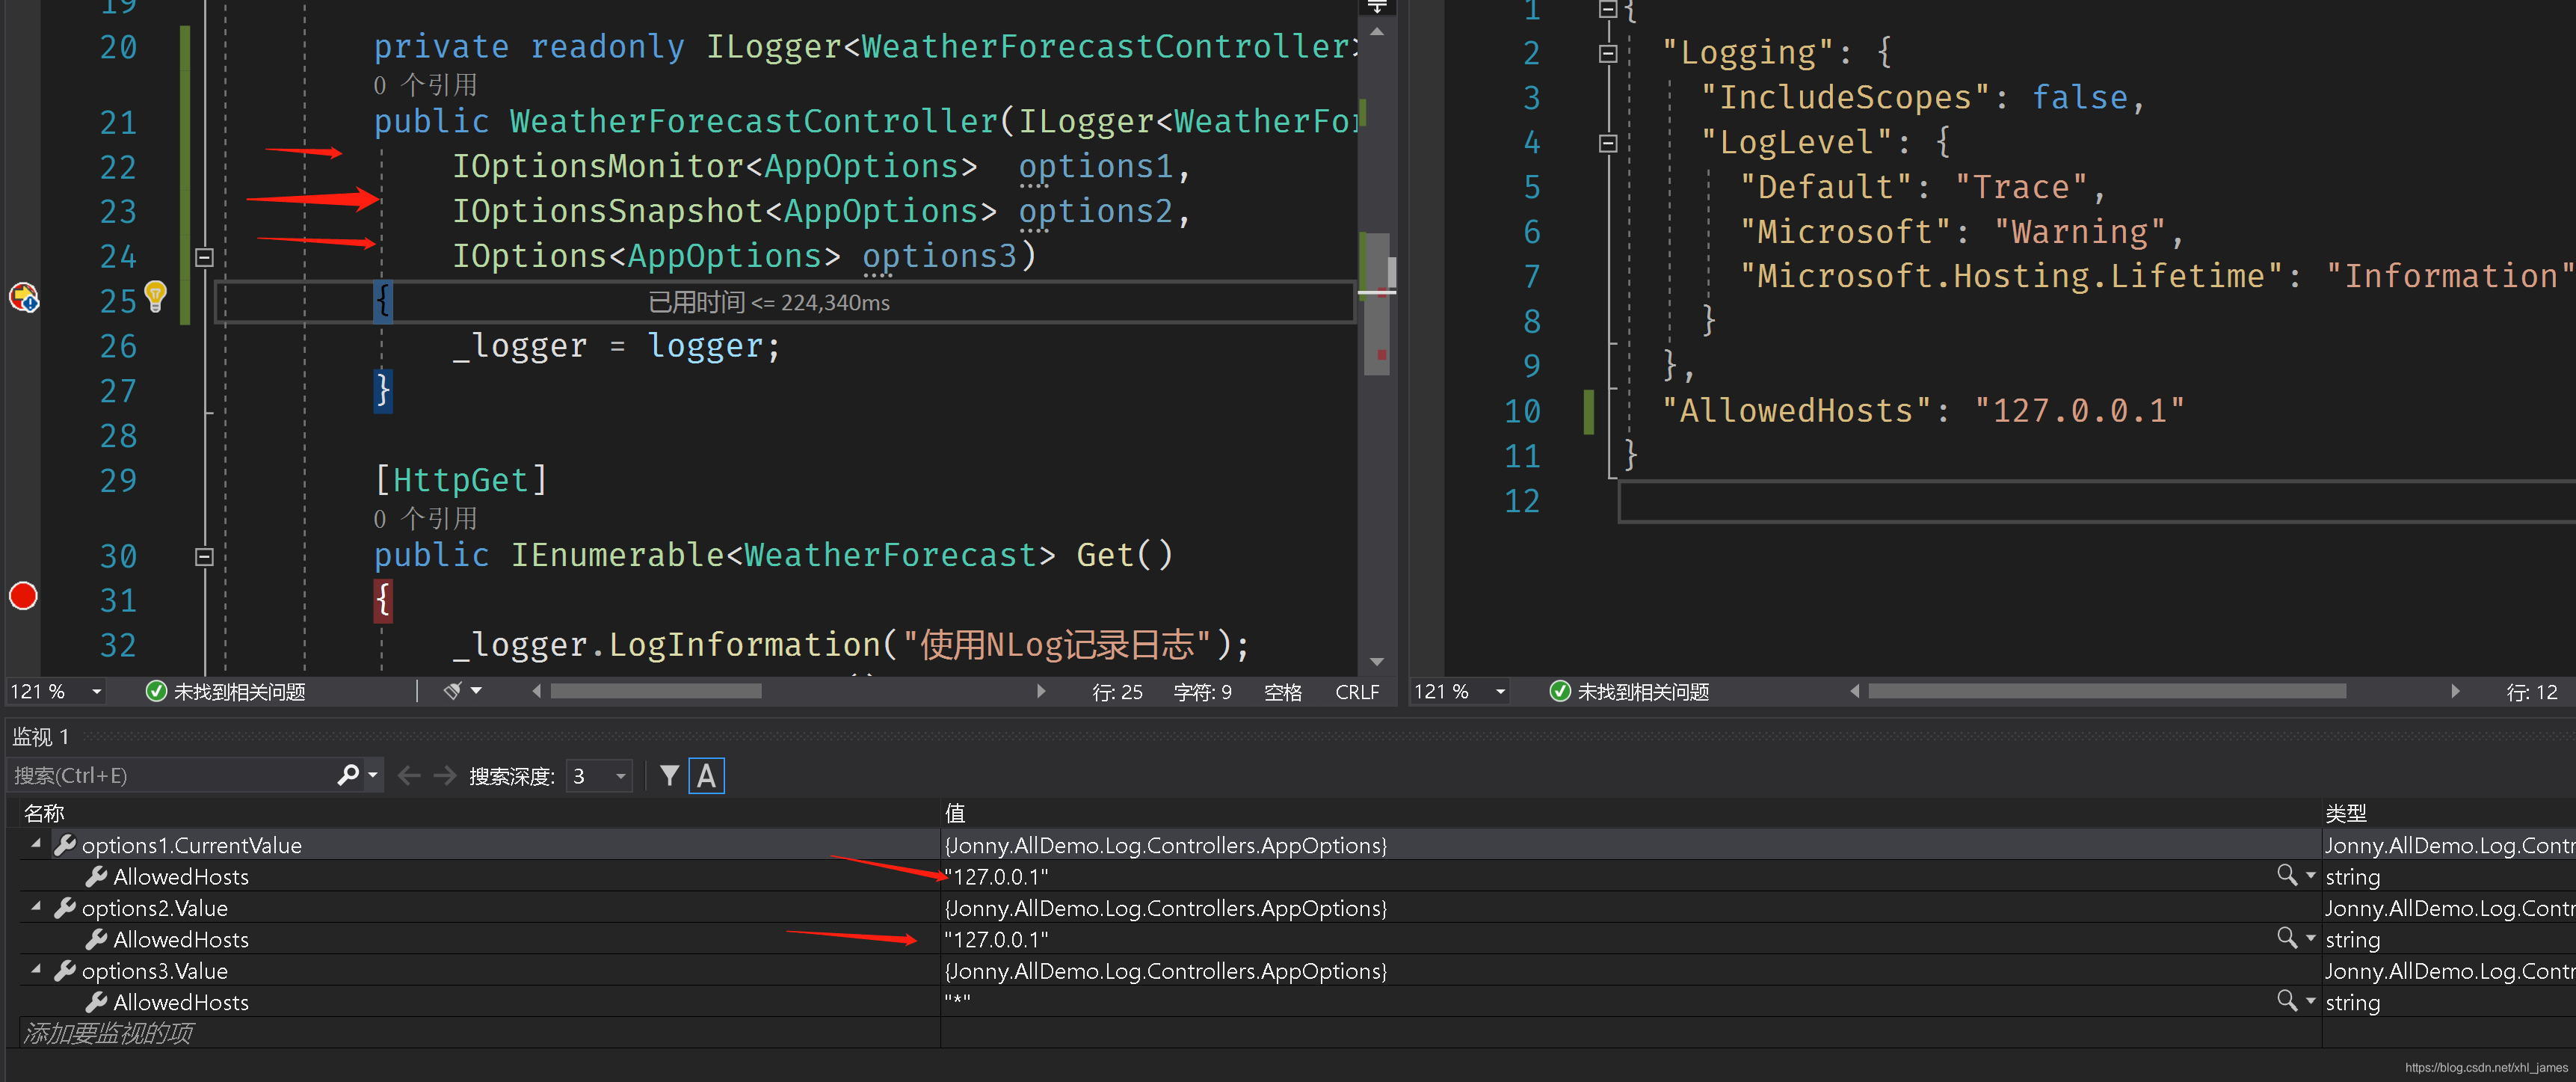
Task: Open the 121 % zoom dropdown in the JSON editor
Action: [1501, 692]
